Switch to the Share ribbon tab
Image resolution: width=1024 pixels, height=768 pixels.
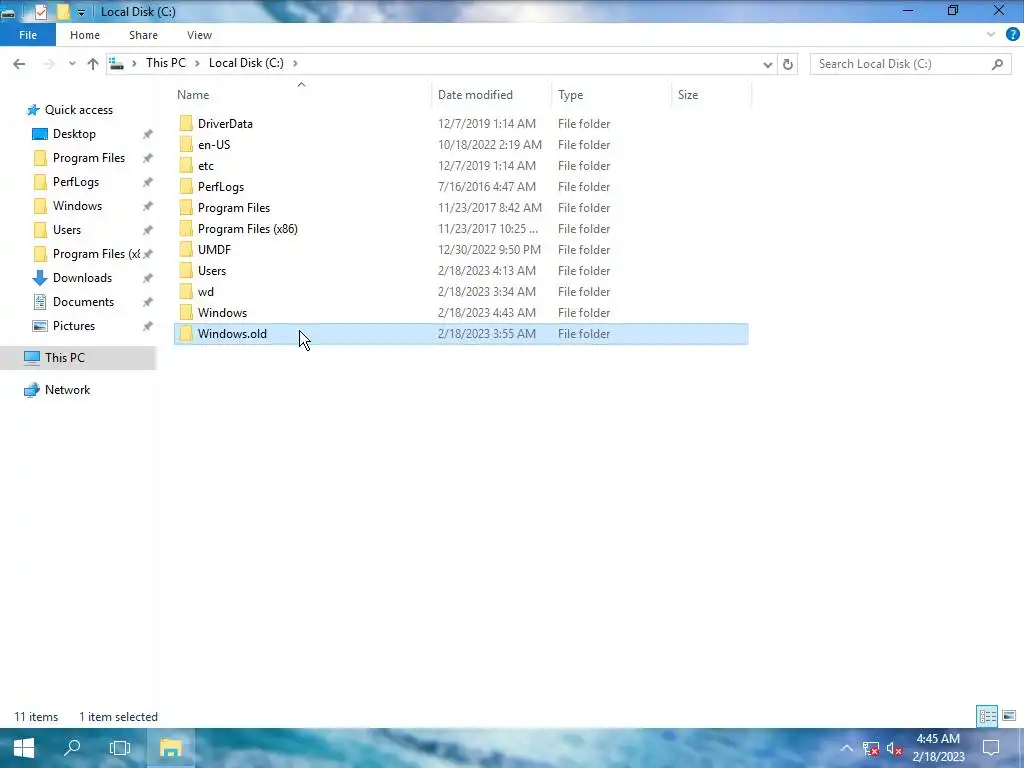pyautogui.click(x=143, y=35)
